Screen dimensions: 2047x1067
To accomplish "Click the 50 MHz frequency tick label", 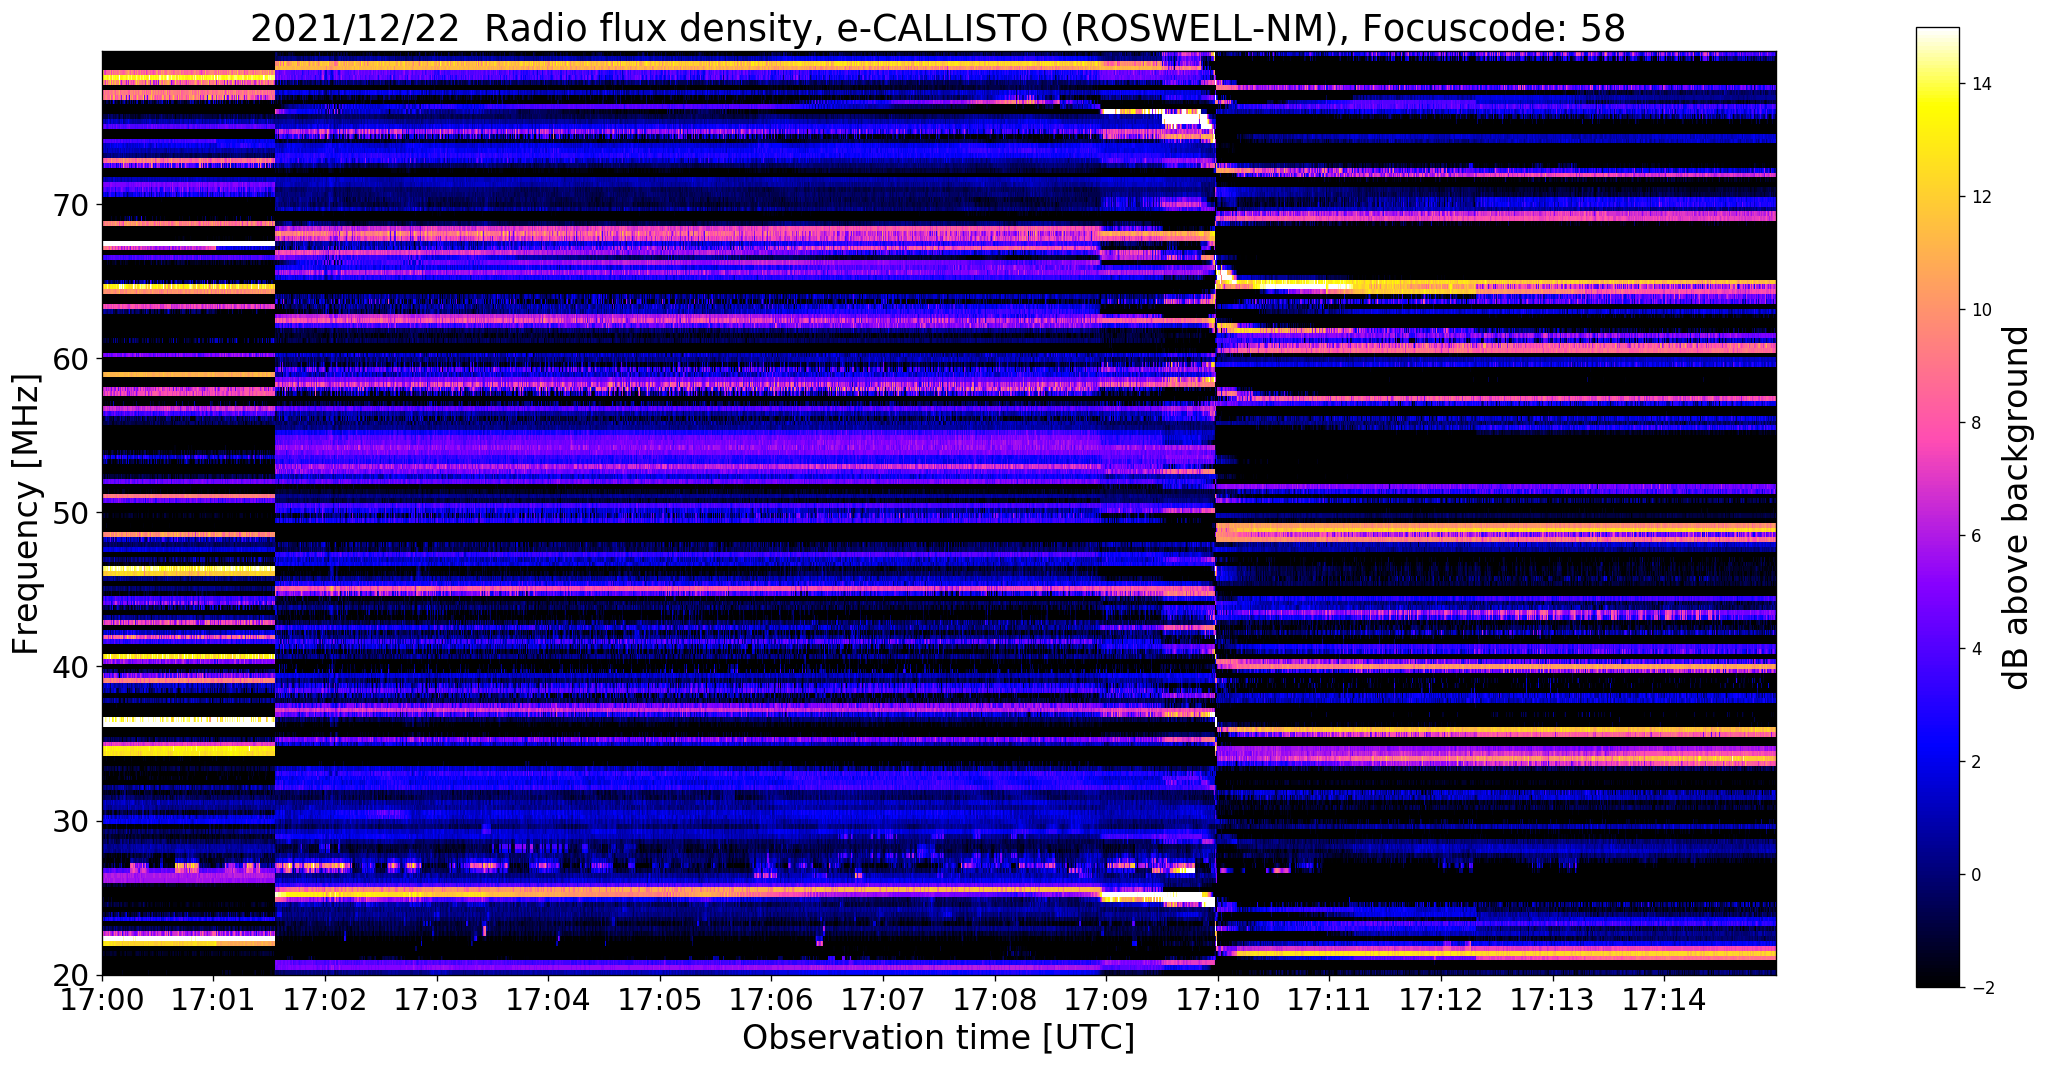I will tap(72, 513).
